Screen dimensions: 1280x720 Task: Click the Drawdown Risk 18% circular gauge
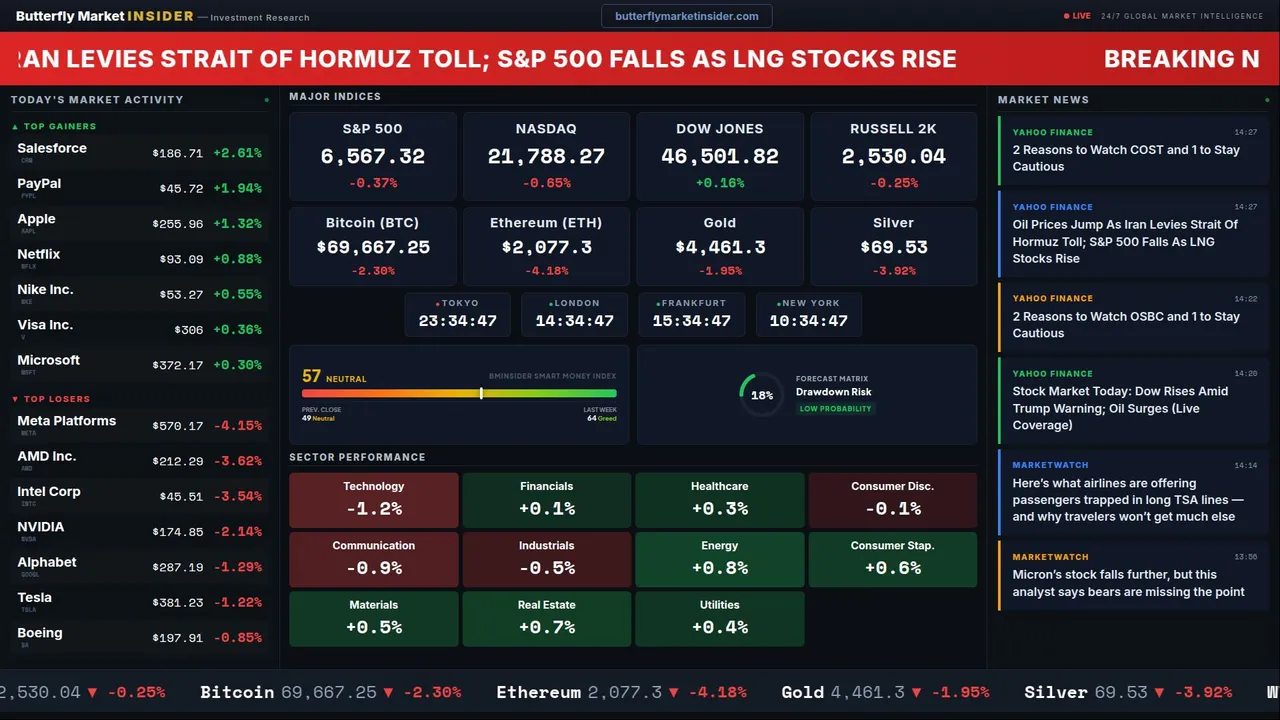coord(761,395)
